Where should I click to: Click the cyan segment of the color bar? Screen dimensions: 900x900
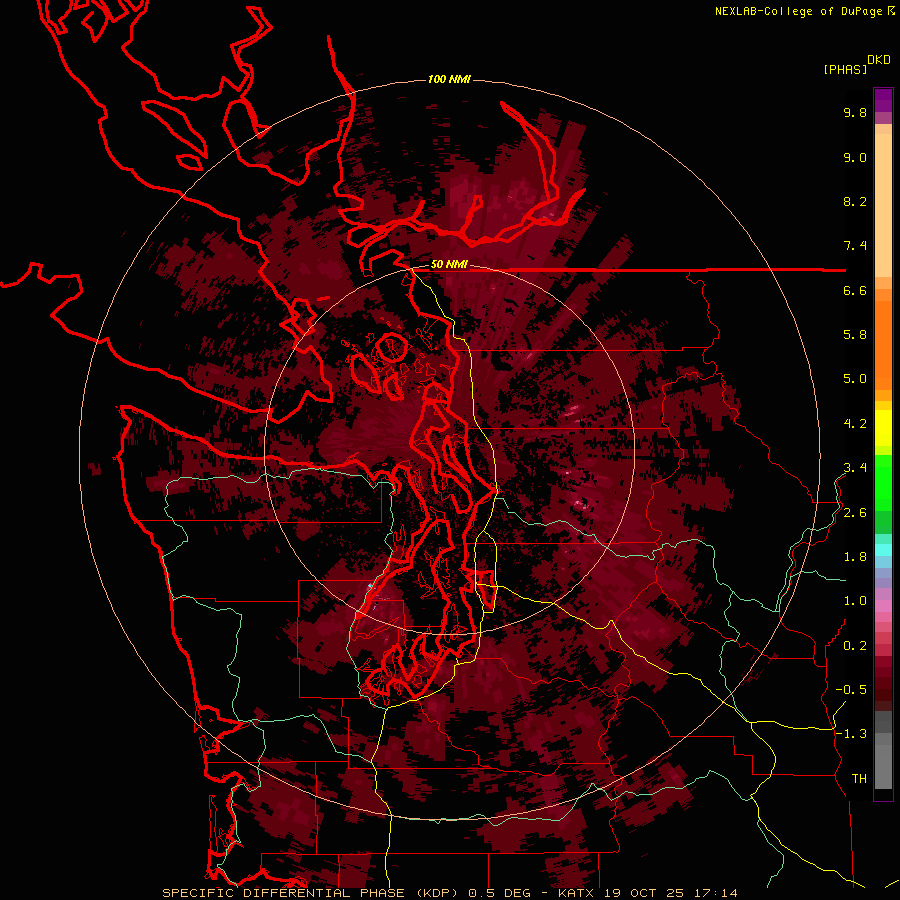[x=883, y=549]
